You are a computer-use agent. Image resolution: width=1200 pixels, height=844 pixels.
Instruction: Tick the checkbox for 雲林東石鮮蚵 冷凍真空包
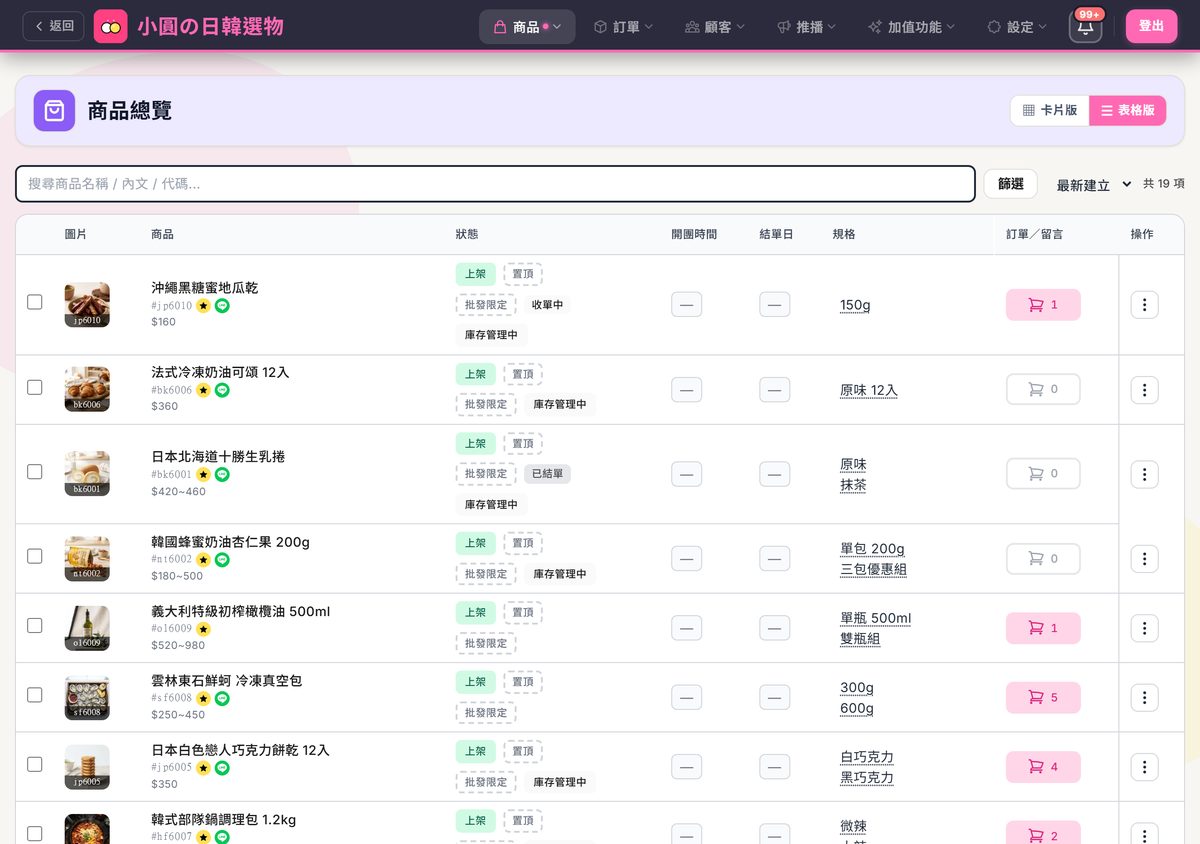coord(35,695)
